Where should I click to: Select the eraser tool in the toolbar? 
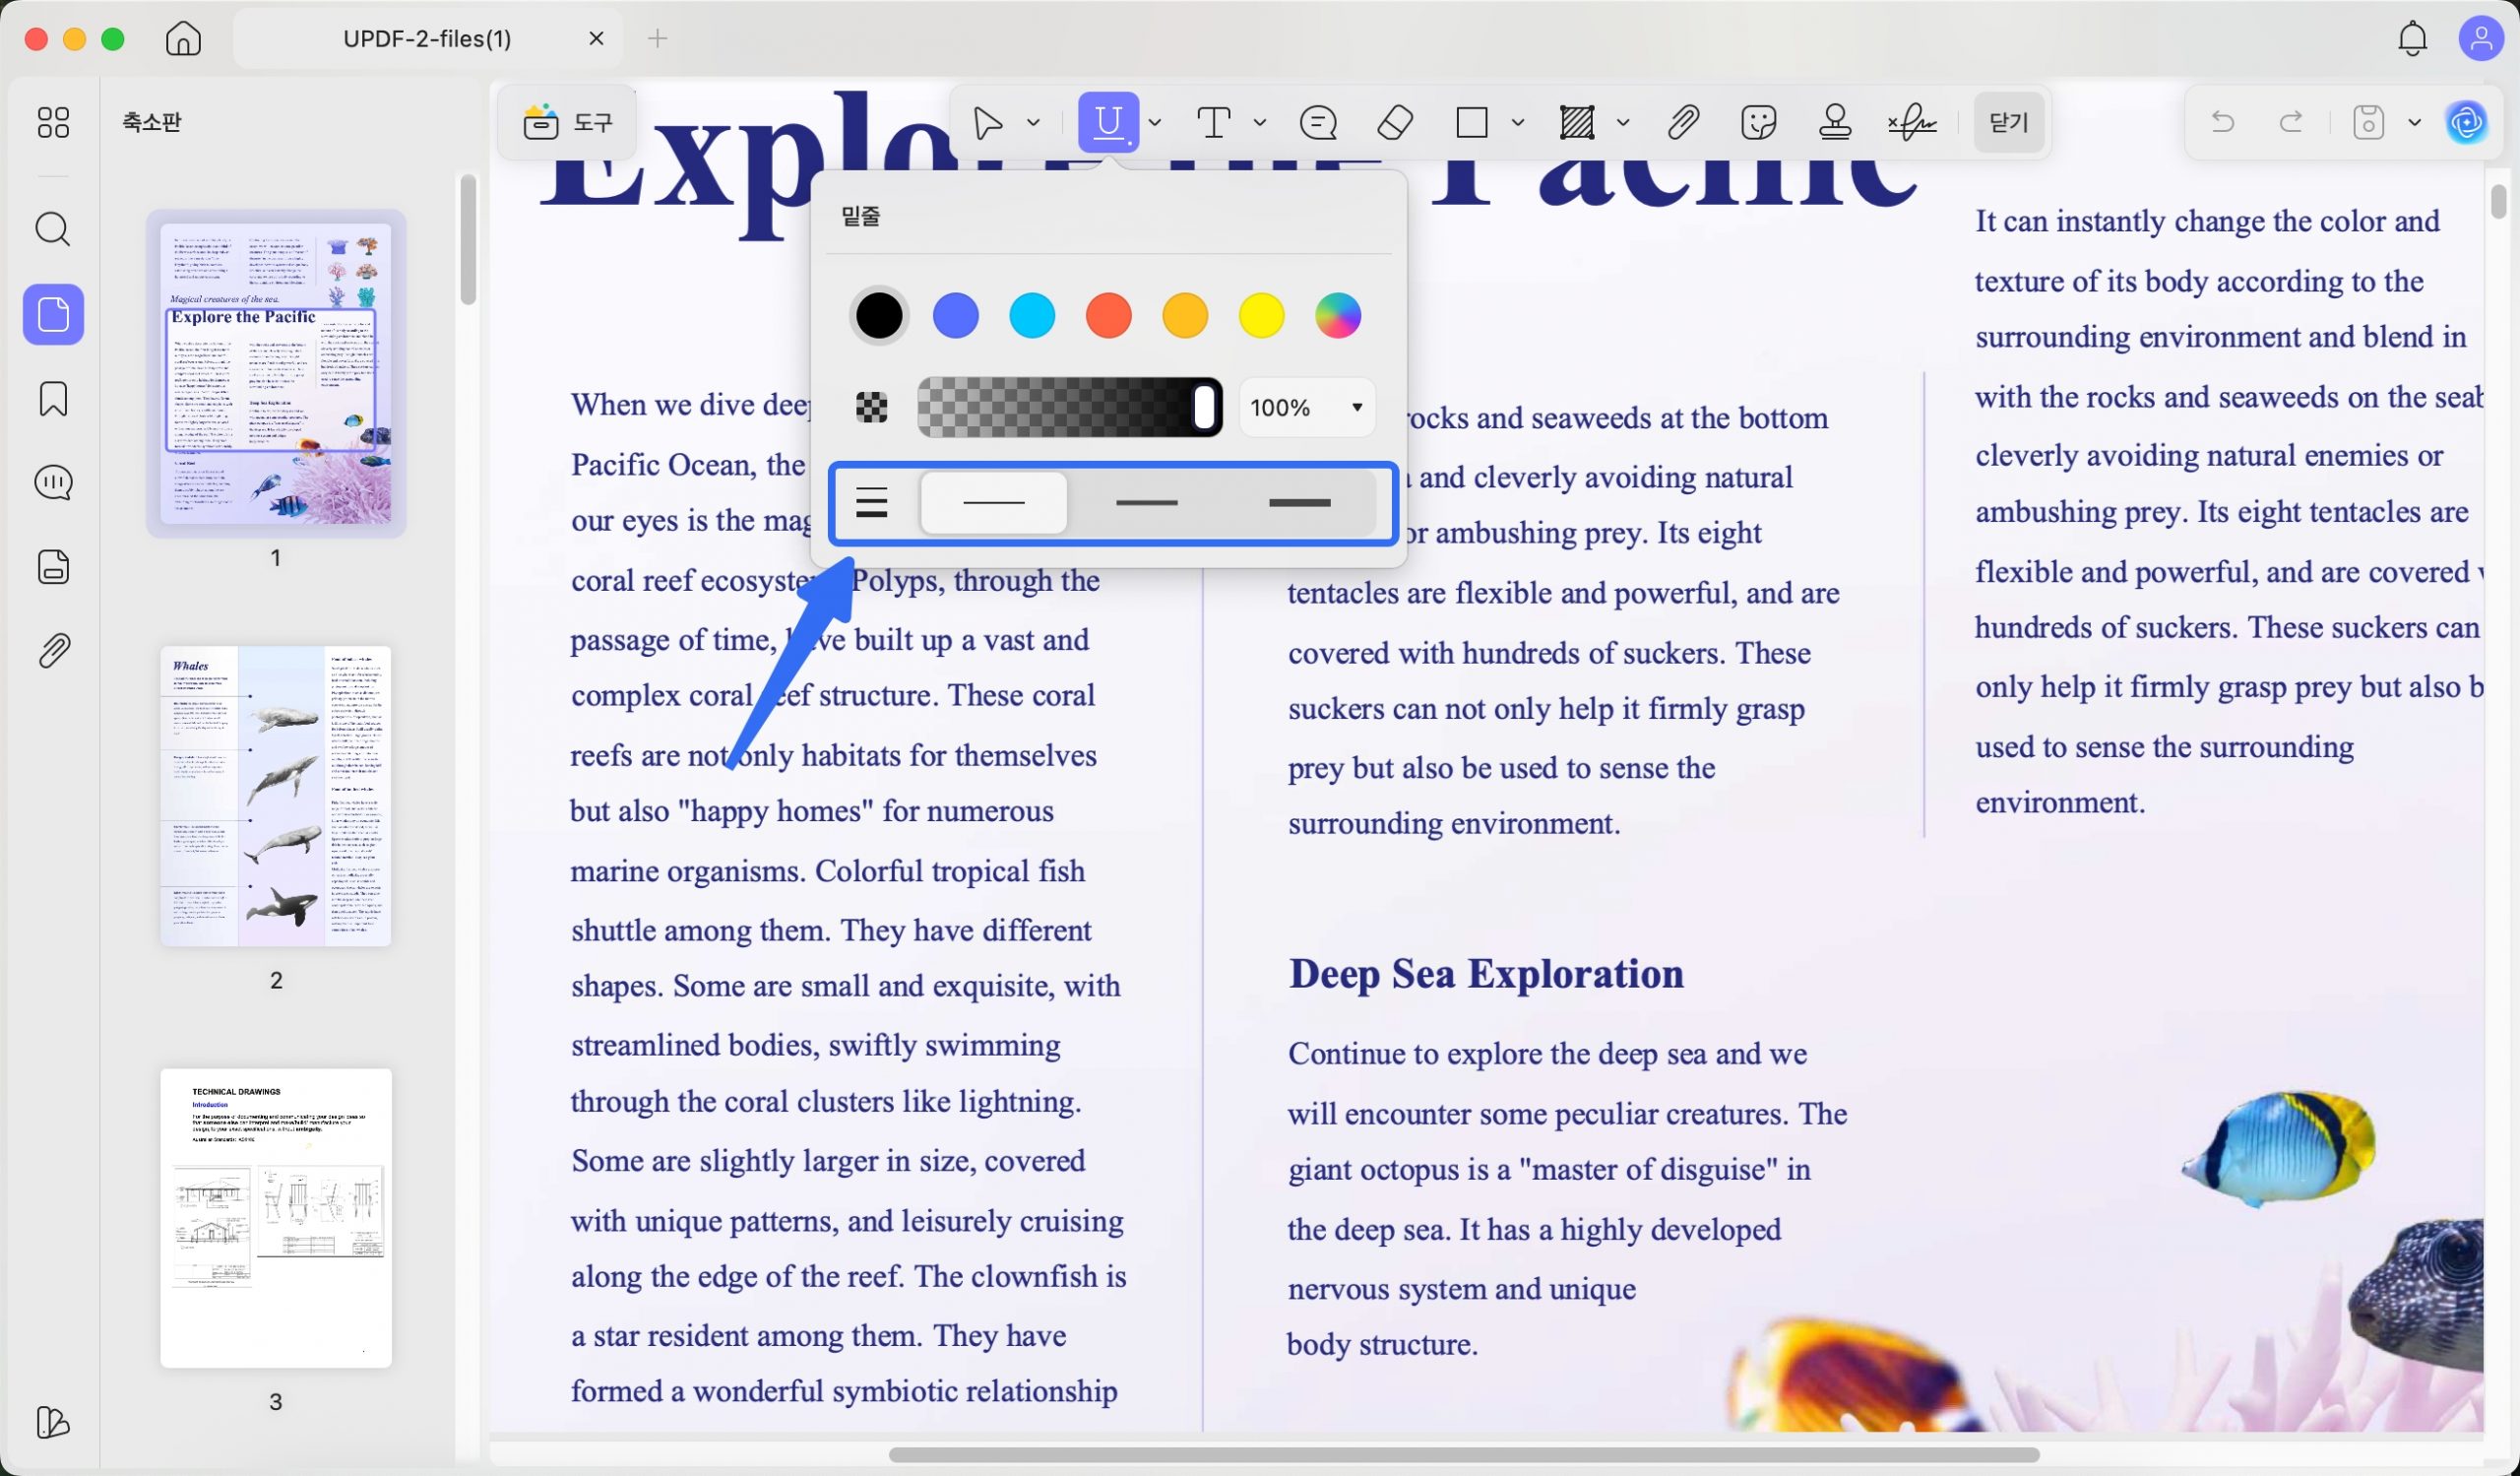click(x=1395, y=123)
